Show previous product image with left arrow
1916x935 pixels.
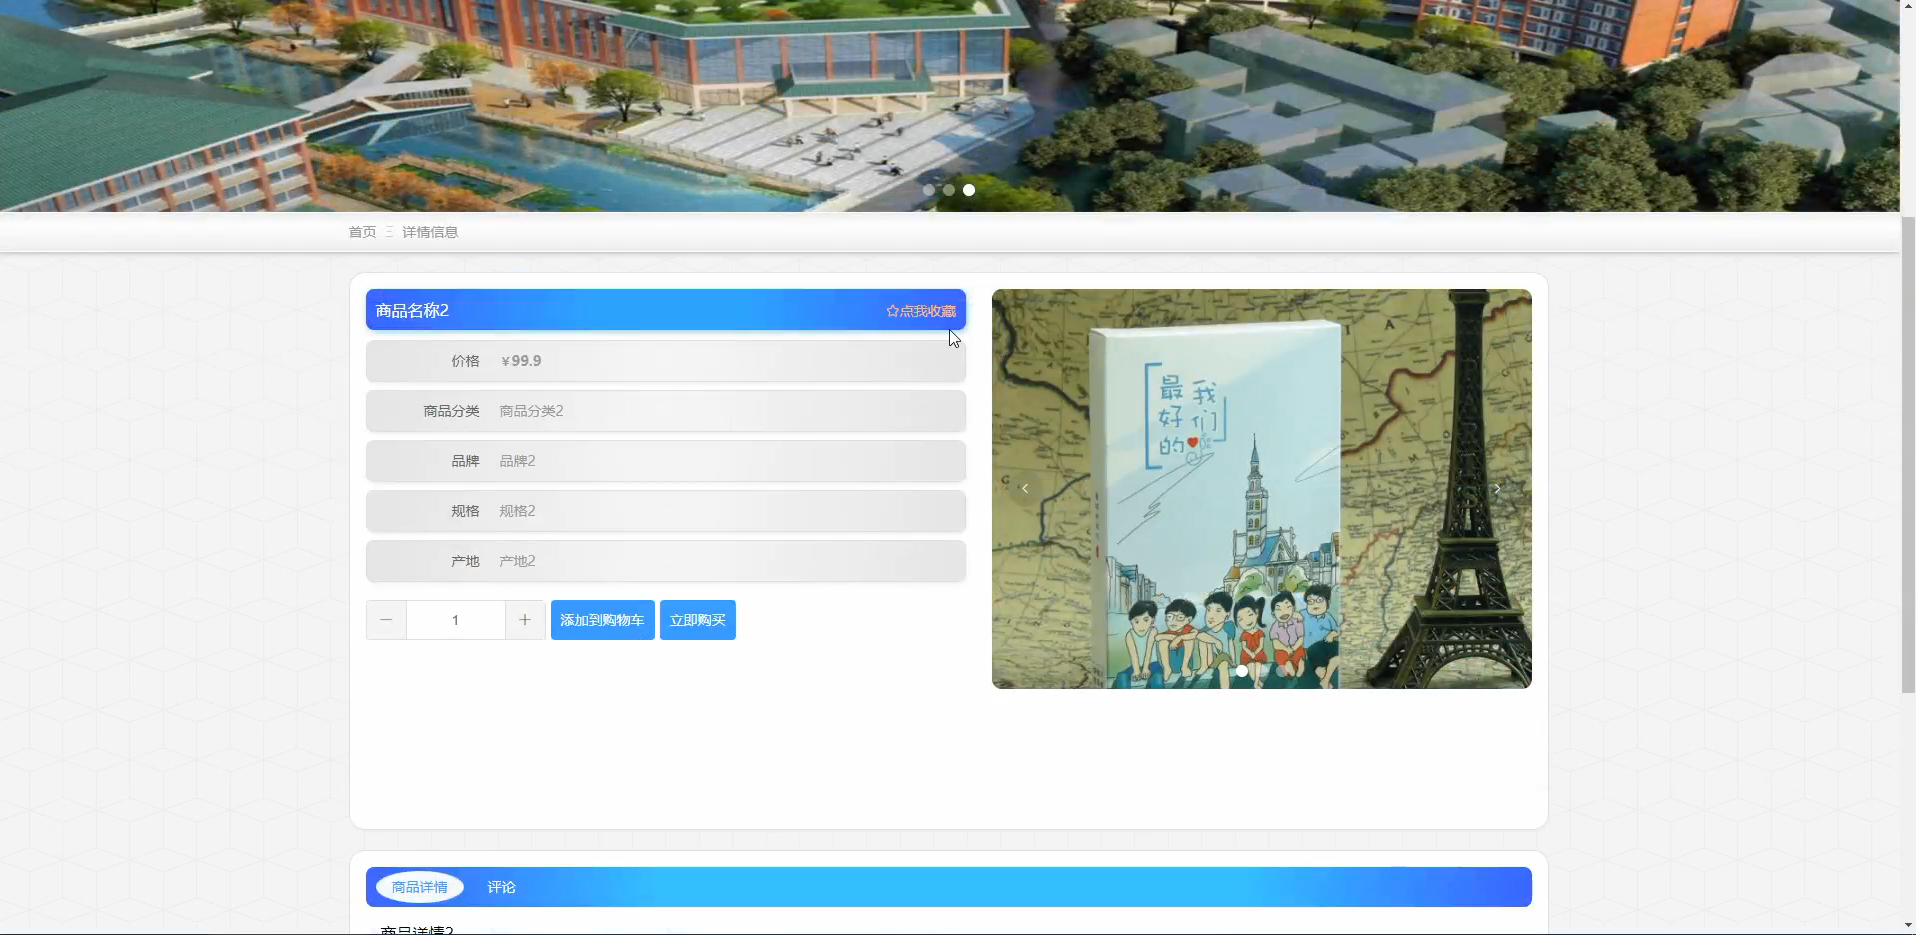(1025, 489)
